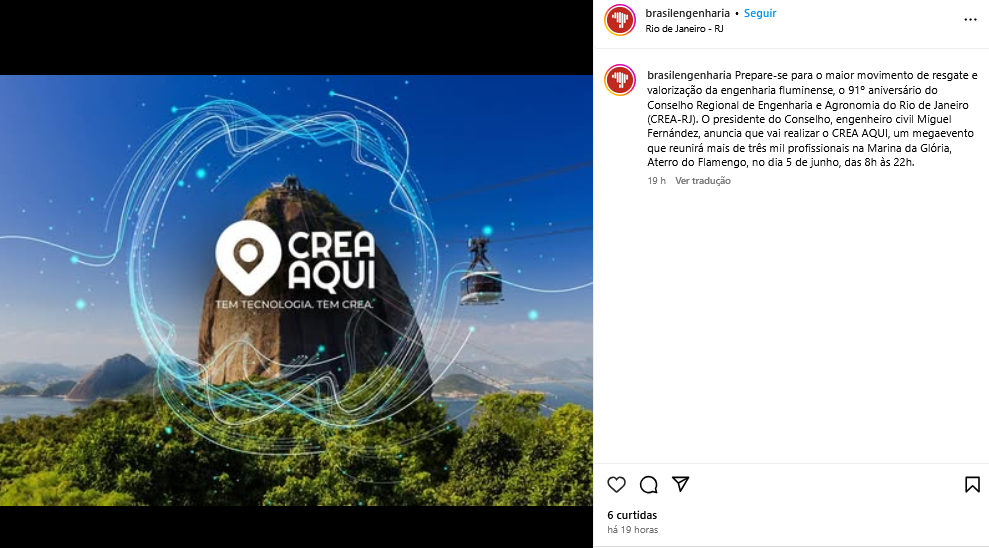Screen dimensions: 989x548
Task: Open comments with the speech bubble icon
Action: (648, 484)
